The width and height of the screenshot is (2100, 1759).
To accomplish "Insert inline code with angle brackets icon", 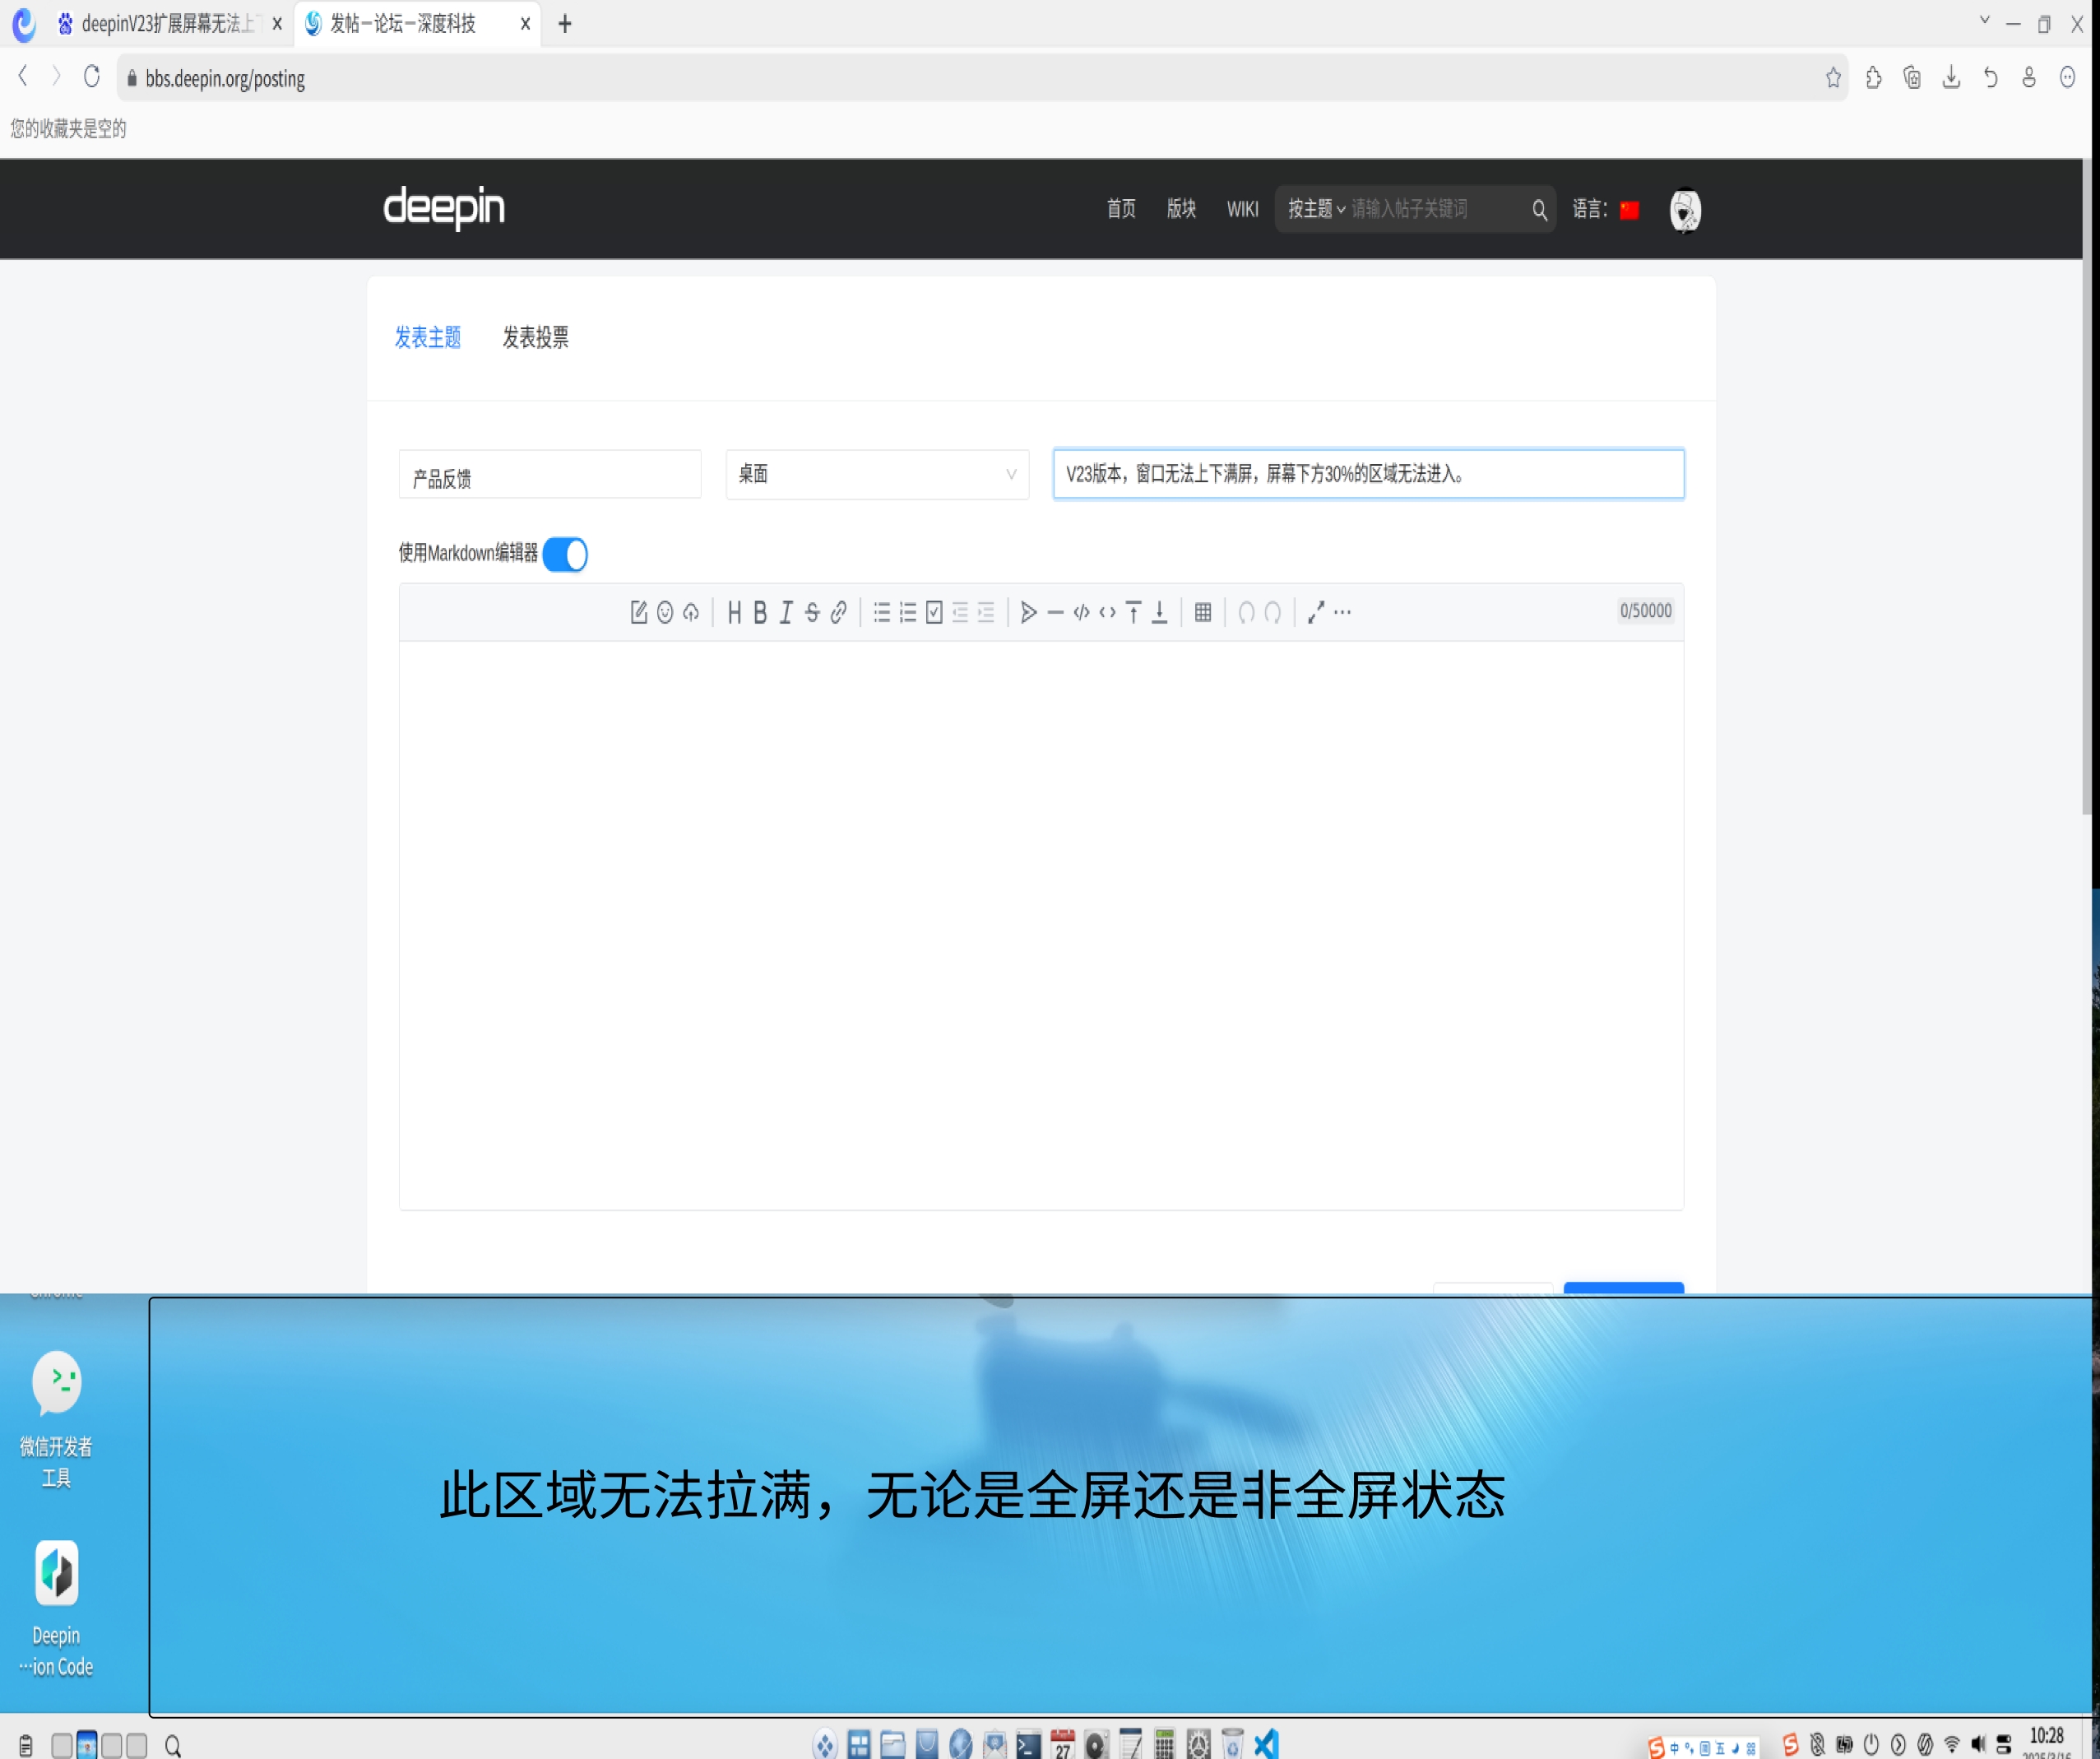I will pos(1107,612).
